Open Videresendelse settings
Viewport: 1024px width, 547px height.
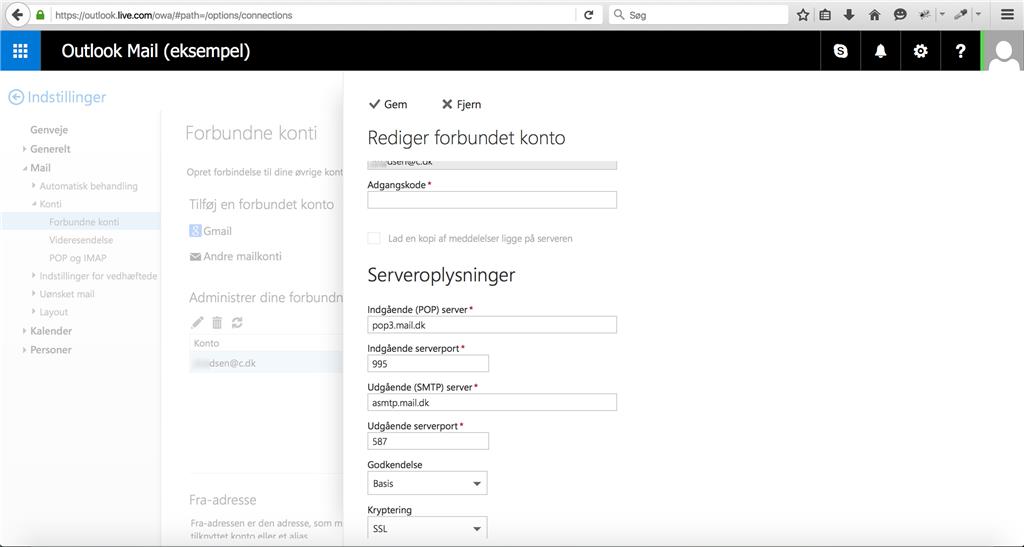click(81, 240)
